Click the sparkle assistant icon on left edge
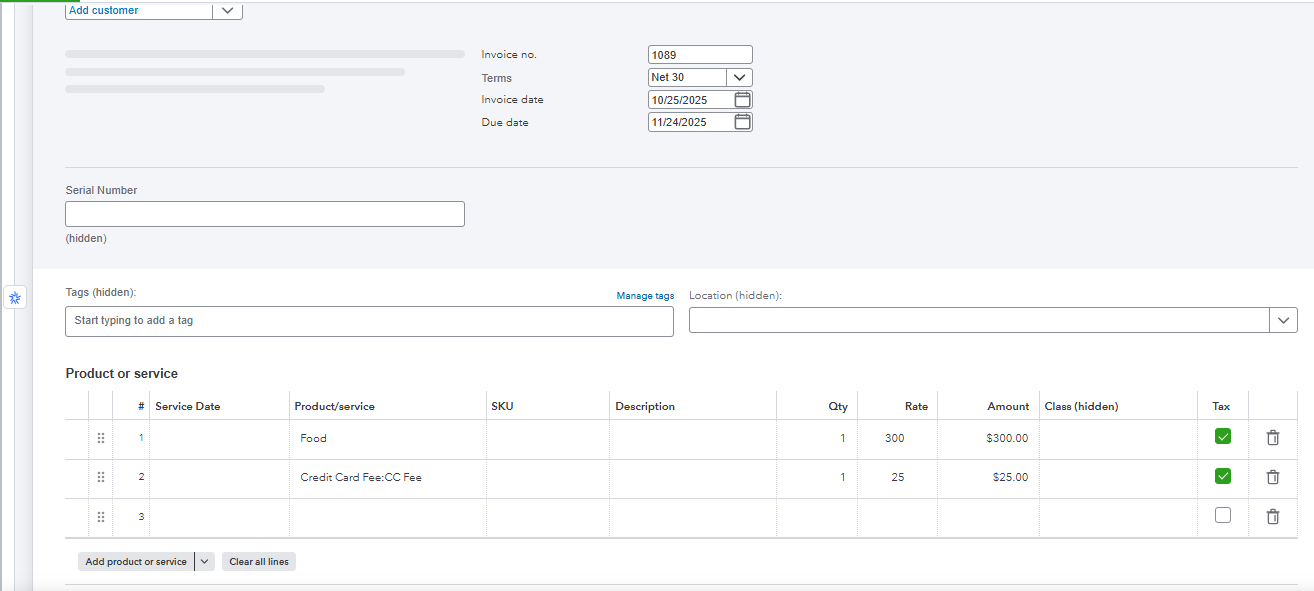 pos(15,298)
